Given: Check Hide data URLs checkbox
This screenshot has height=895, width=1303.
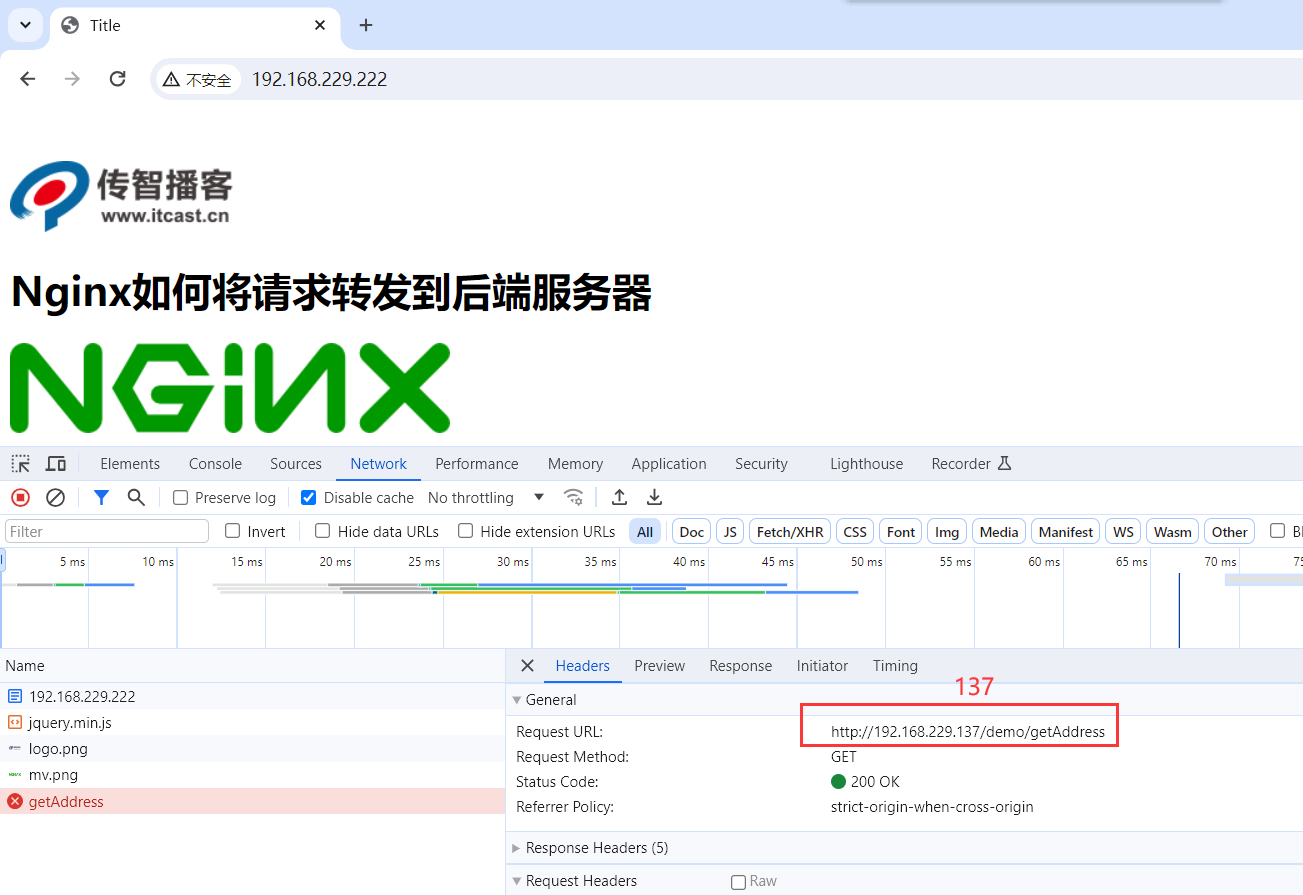Looking at the screenshot, I should click(x=323, y=531).
